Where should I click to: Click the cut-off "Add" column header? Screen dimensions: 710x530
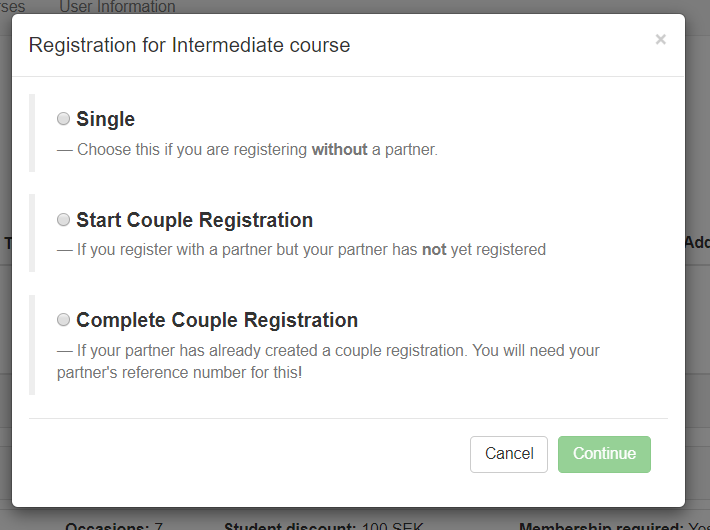pos(696,242)
